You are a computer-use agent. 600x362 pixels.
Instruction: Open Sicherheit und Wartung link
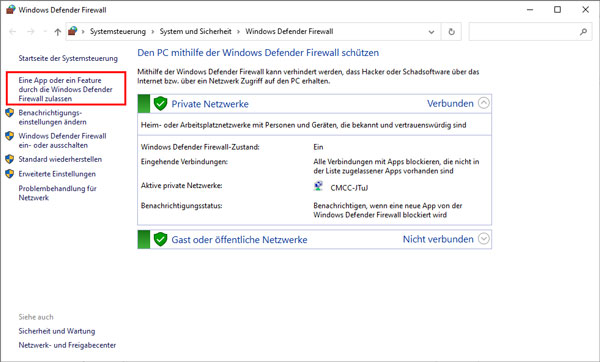(57, 331)
